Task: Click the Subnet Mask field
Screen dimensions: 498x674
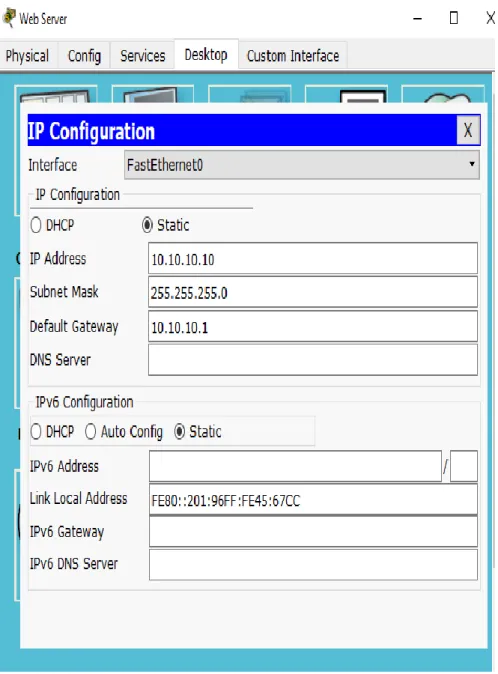Action: (x=313, y=292)
